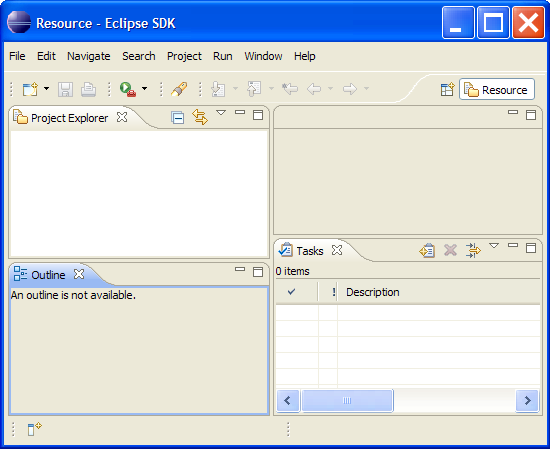
Task: Open the Project Explorer view menu triangle
Action: click(x=221, y=113)
